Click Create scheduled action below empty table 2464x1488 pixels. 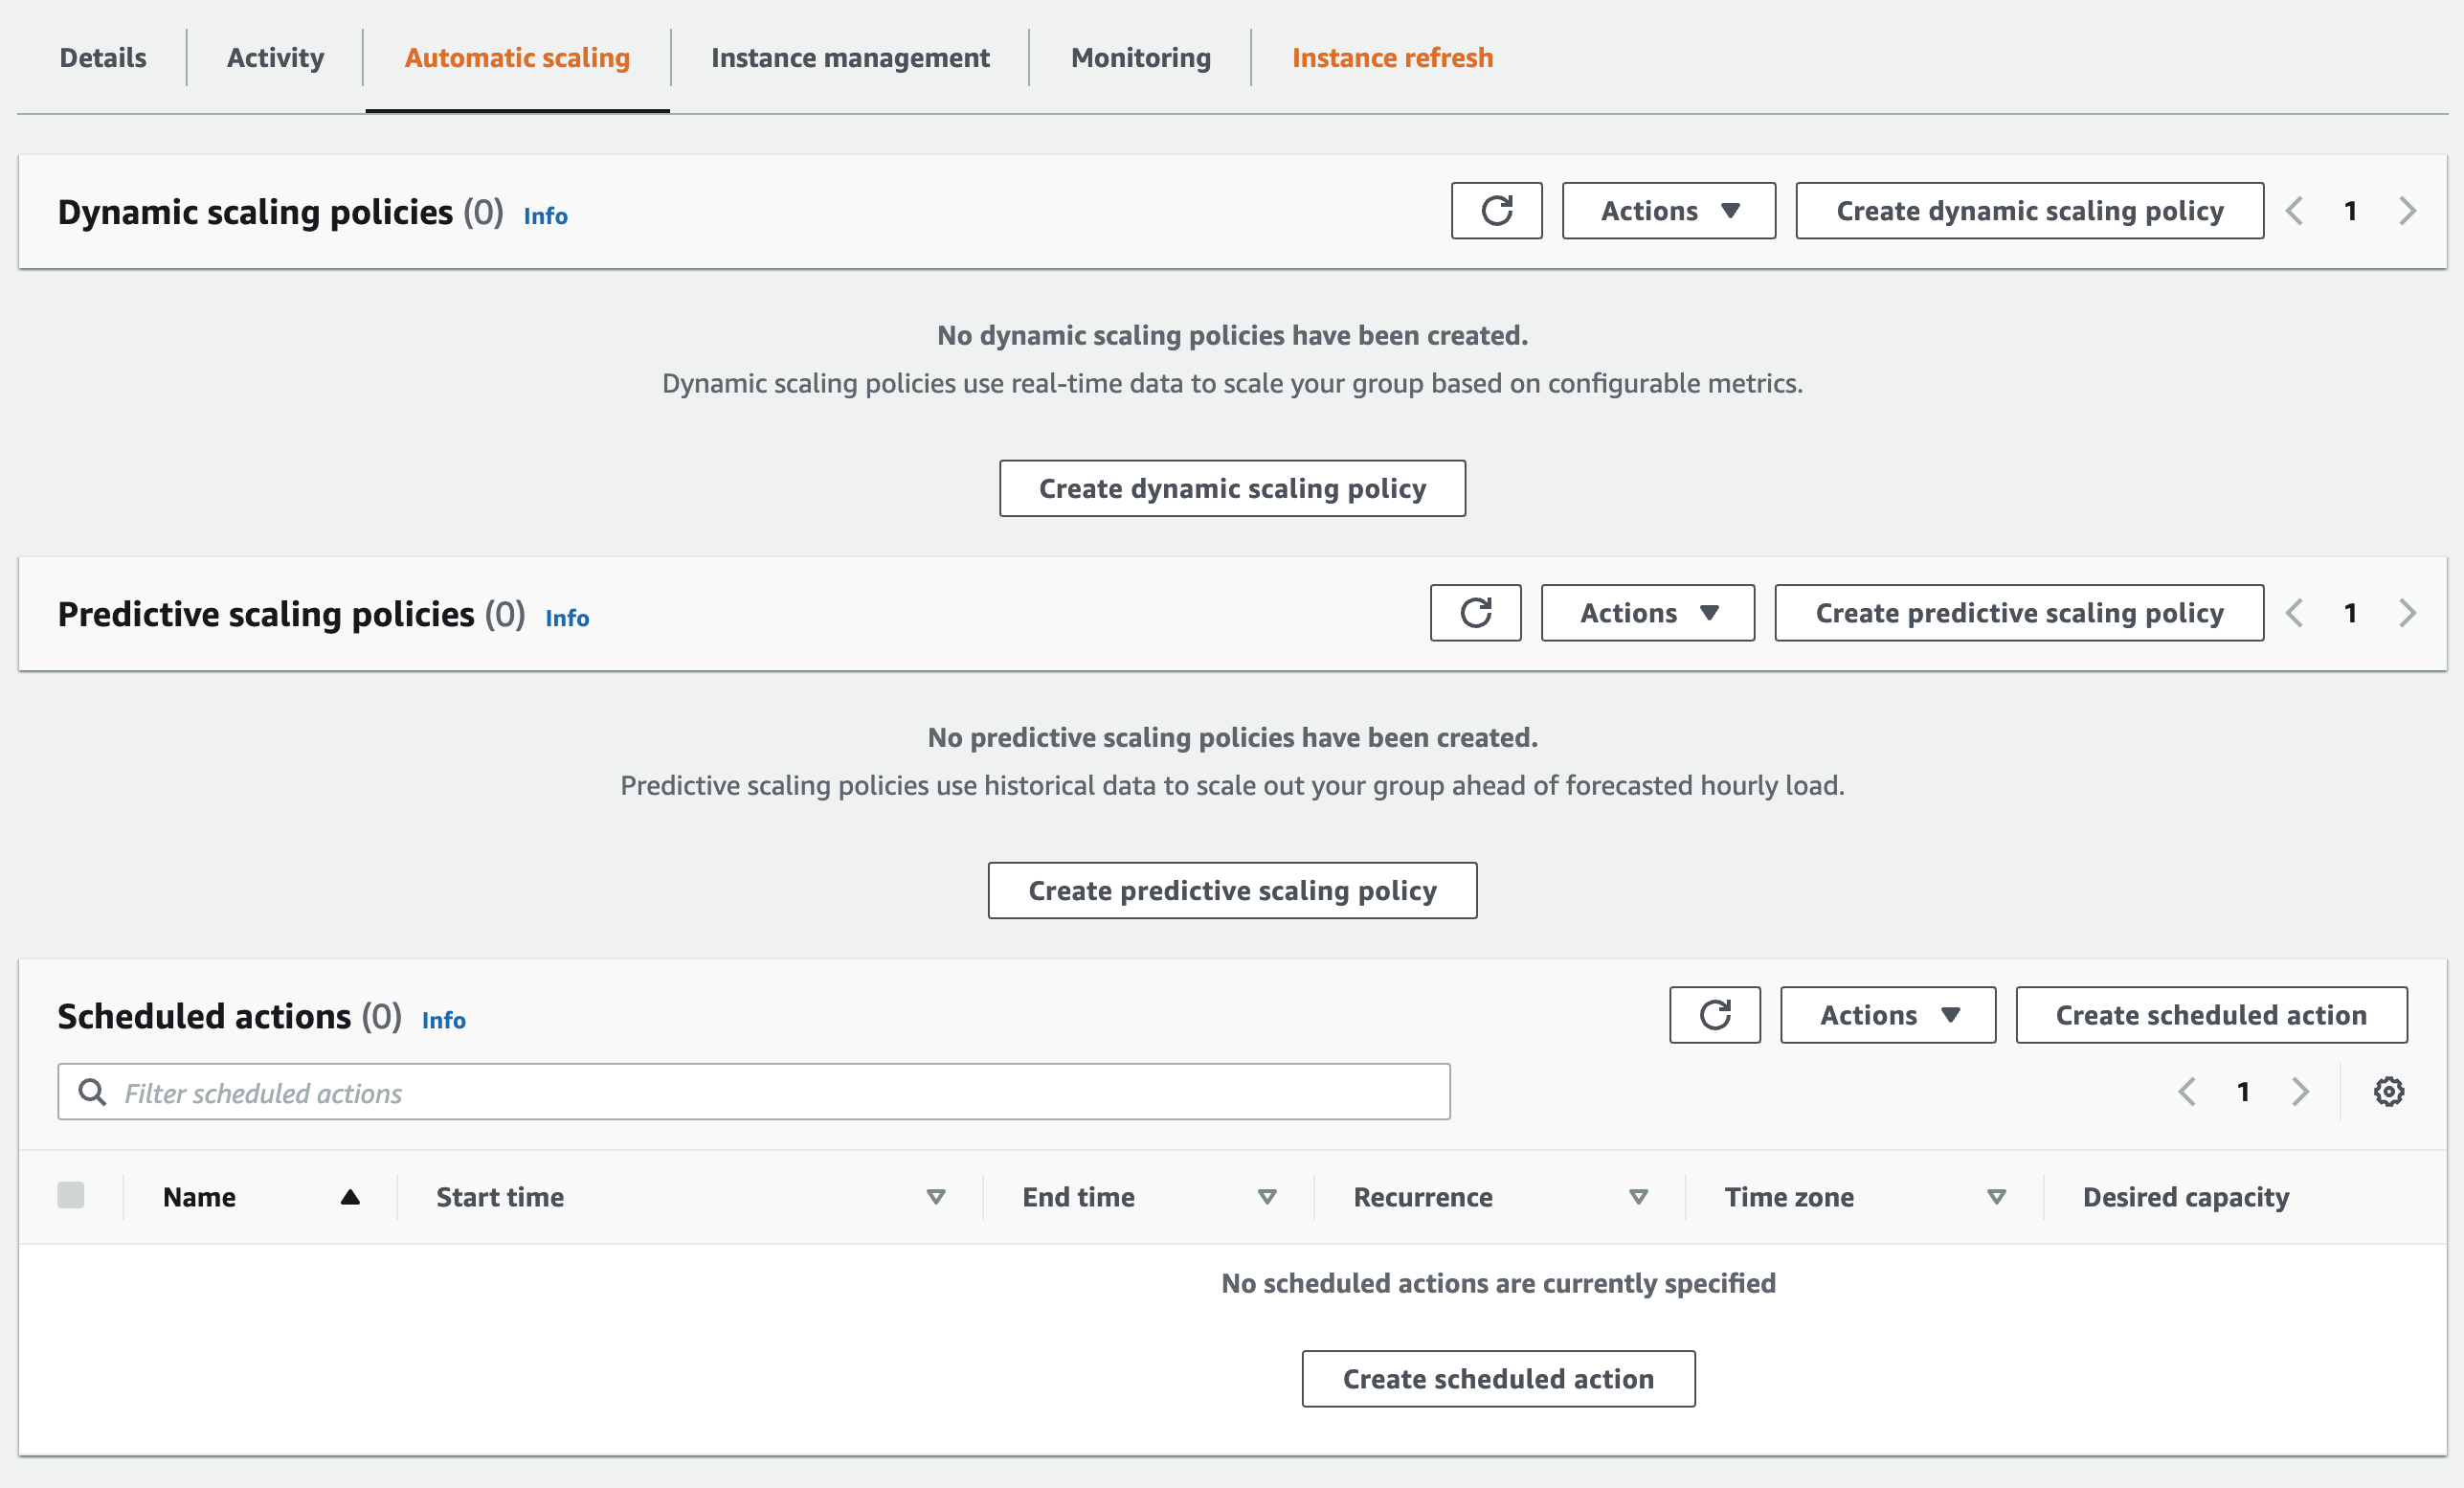pyautogui.click(x=1497, y=1379)
